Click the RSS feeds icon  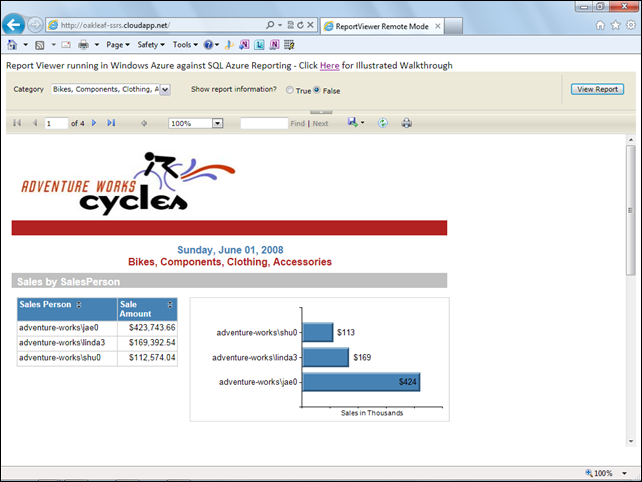40,45
